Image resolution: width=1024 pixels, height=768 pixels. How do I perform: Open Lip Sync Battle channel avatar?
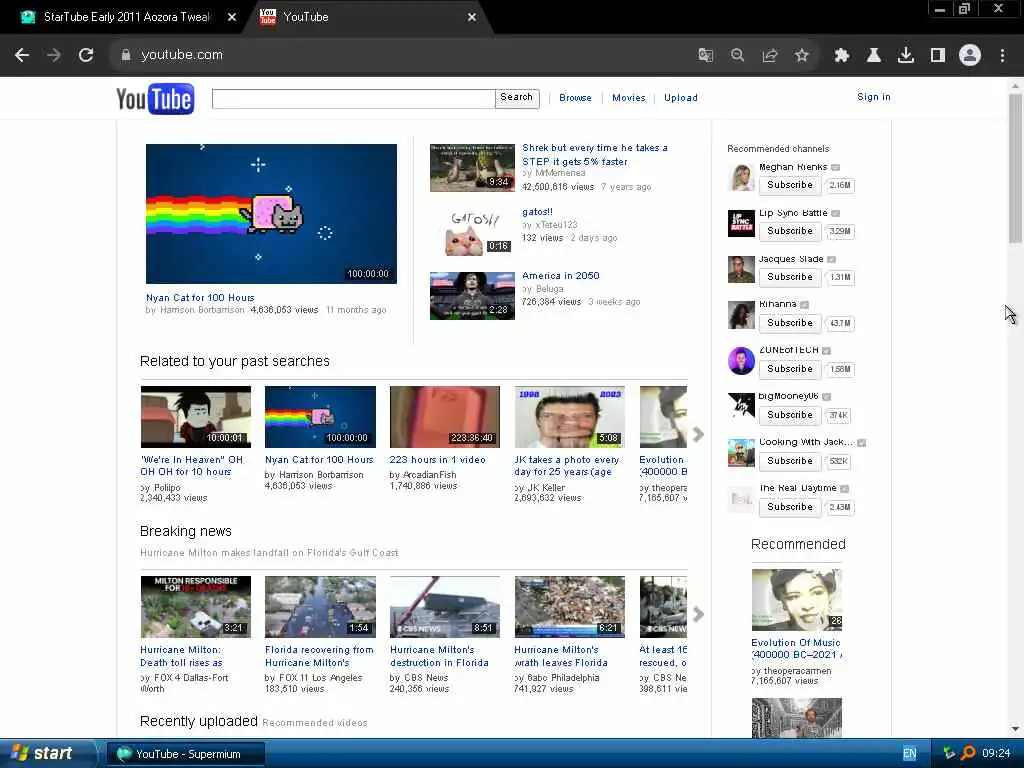741,223
